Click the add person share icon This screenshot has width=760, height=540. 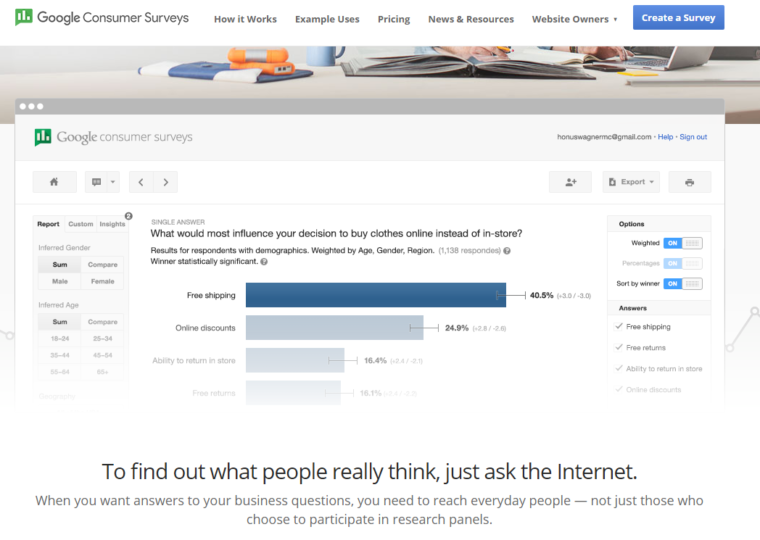[570, 182]
